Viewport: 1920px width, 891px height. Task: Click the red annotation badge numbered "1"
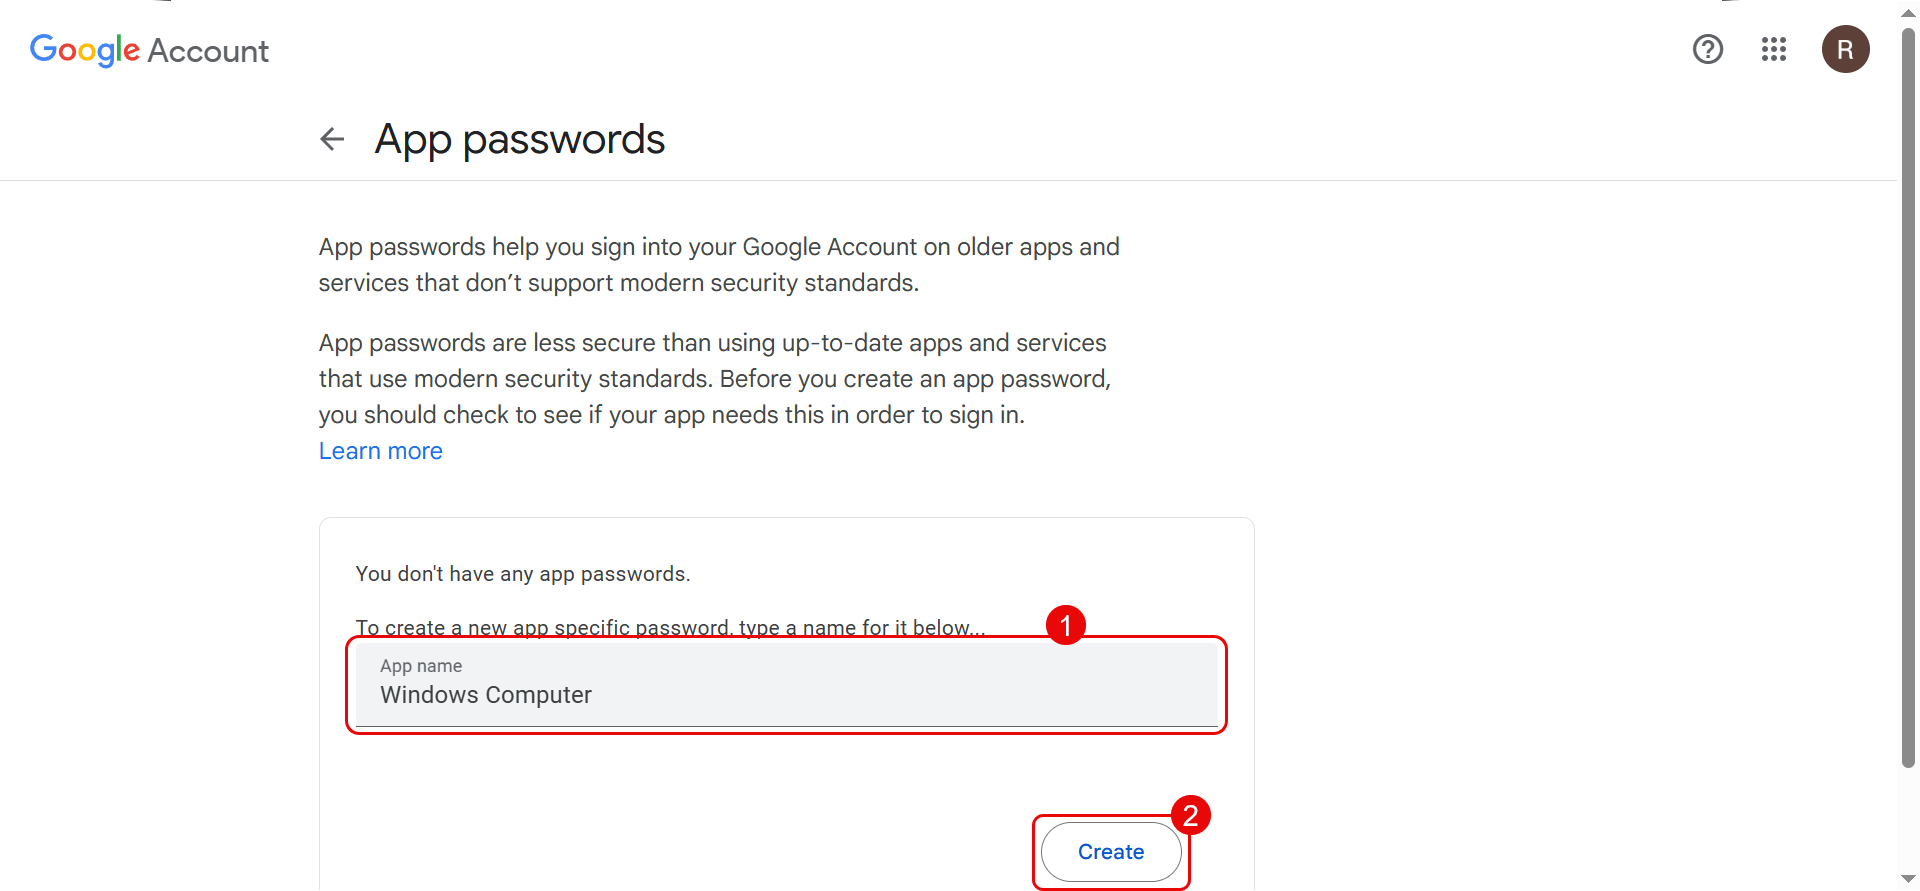tap(1066, 625)
